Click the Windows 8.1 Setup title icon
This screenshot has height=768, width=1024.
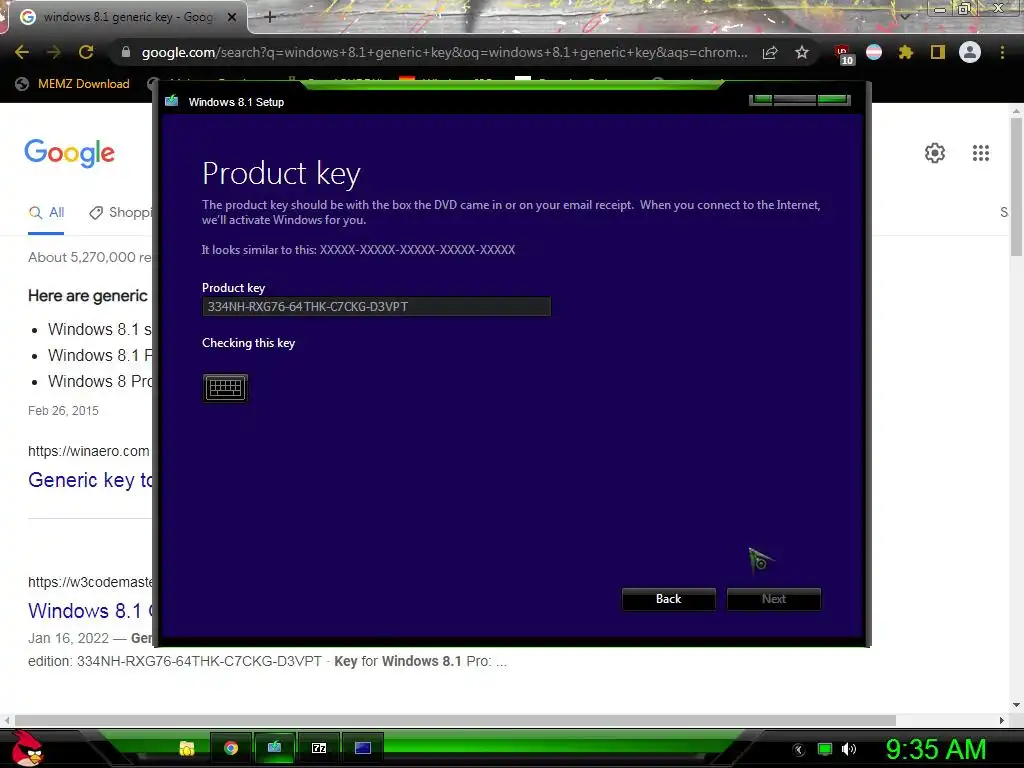click(x=172, y=101)
